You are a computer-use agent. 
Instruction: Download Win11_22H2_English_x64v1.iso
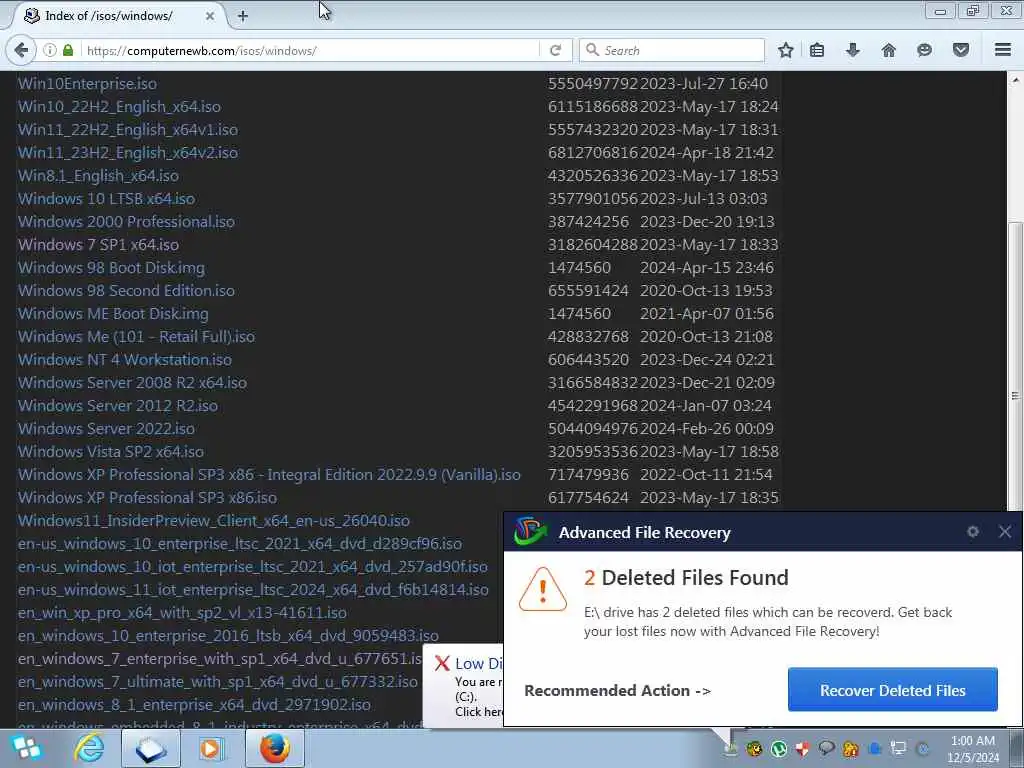tap(128, 129)
